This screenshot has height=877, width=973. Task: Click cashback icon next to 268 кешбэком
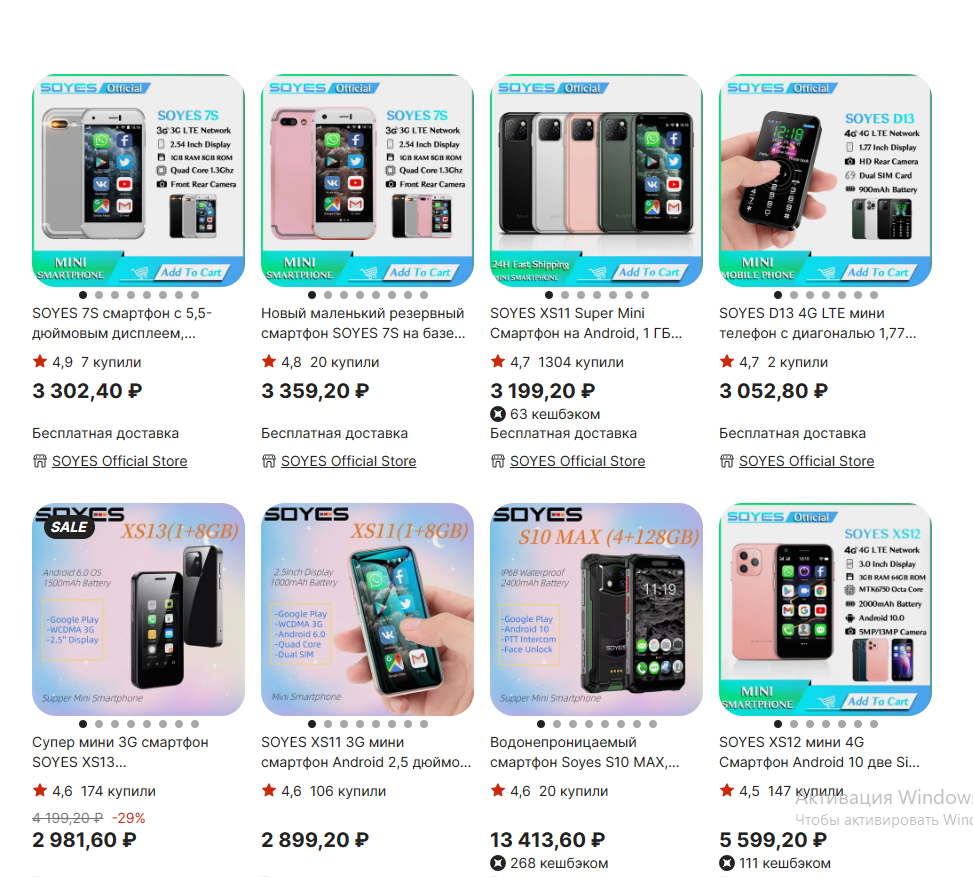coord(498,863)
